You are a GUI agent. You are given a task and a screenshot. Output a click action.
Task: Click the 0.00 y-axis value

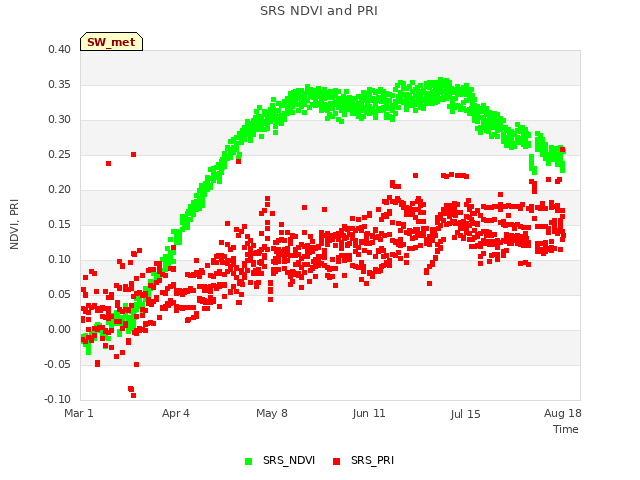[x=59, y=329]
